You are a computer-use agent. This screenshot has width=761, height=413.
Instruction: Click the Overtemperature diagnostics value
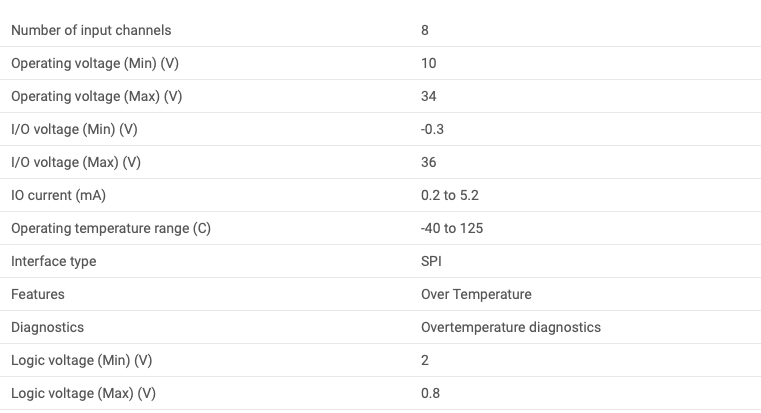[x=511, y=328]
